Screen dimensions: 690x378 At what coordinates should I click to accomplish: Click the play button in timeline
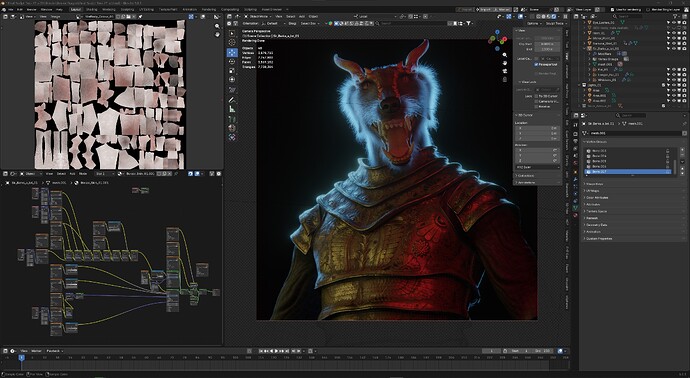[276, 351]
